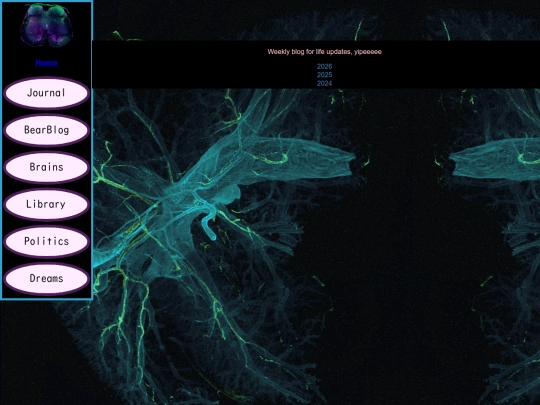
Task: Visit the Brains page
Action: pos(46,167)
